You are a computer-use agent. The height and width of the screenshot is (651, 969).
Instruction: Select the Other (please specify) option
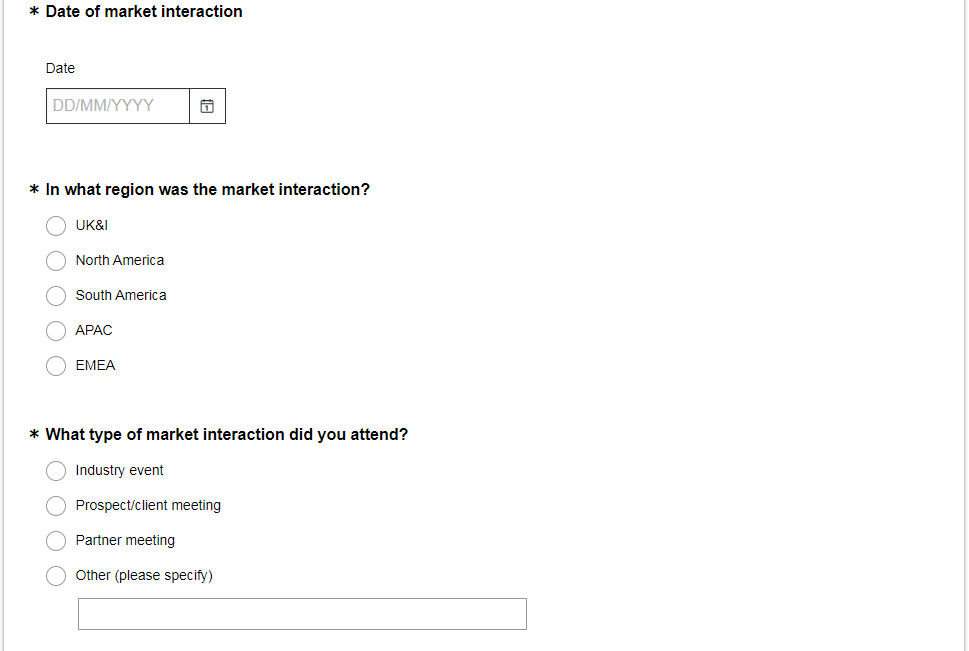56,576
